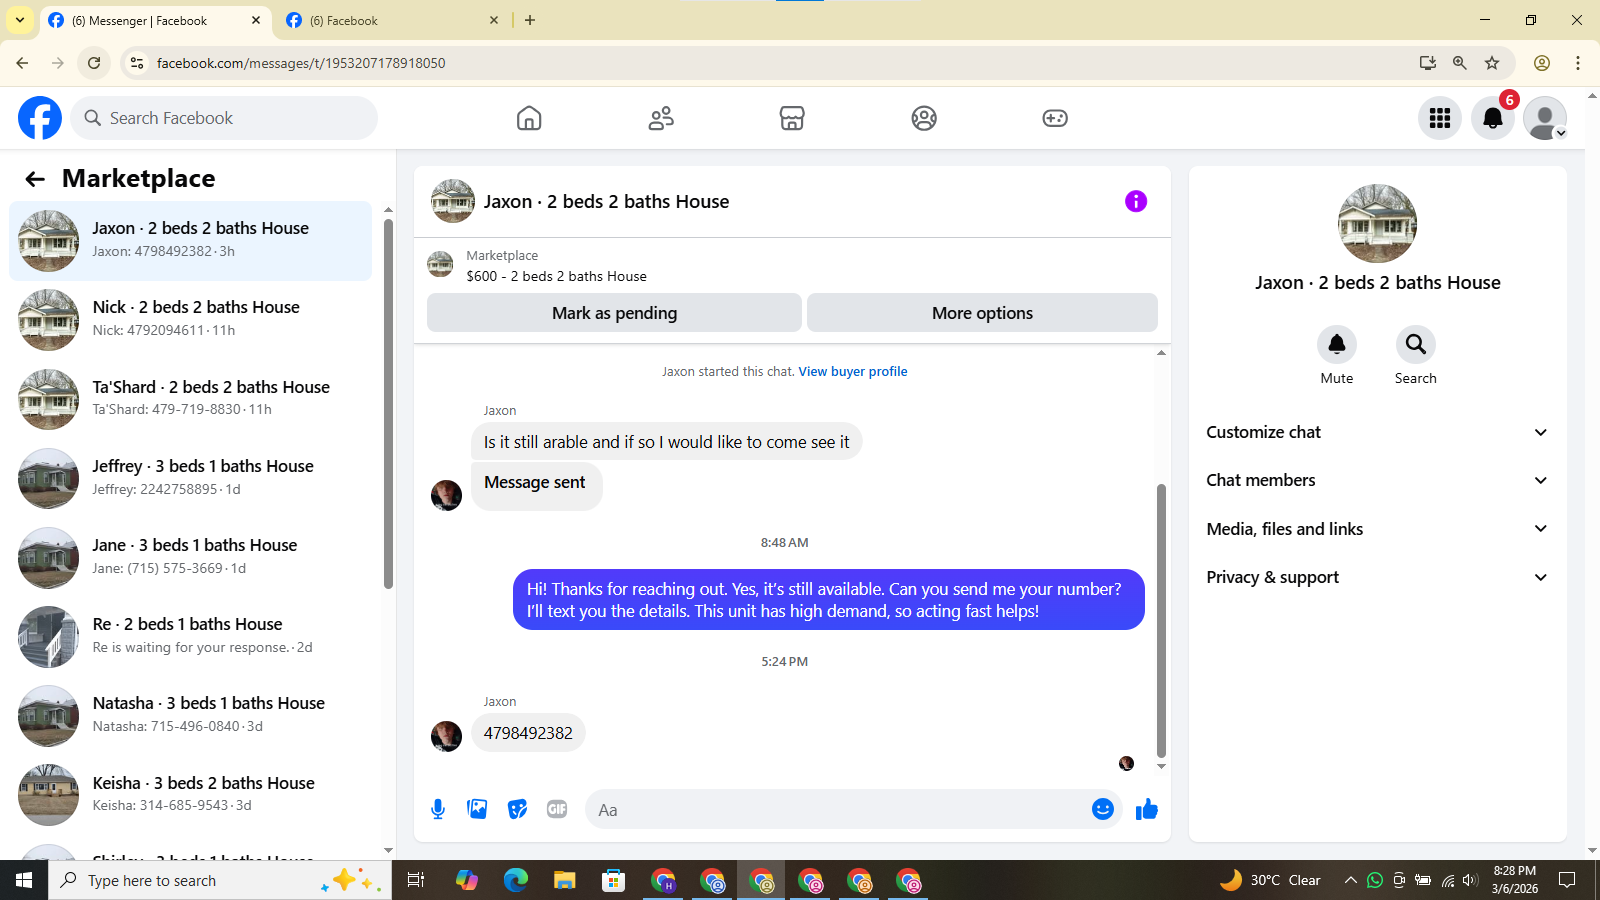
Task: Open a new browser tab
Action: (530, 20)
